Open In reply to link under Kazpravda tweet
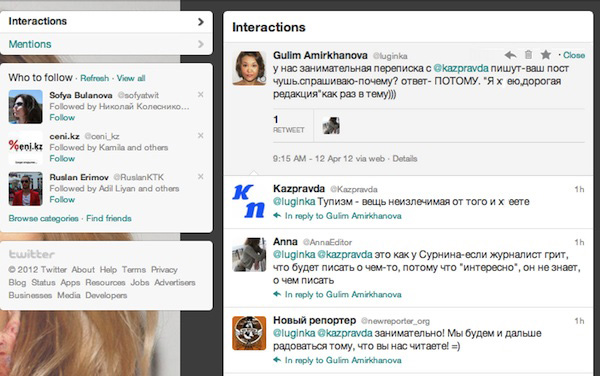Viewport: 600px width, 376px height. click(343, 216)
